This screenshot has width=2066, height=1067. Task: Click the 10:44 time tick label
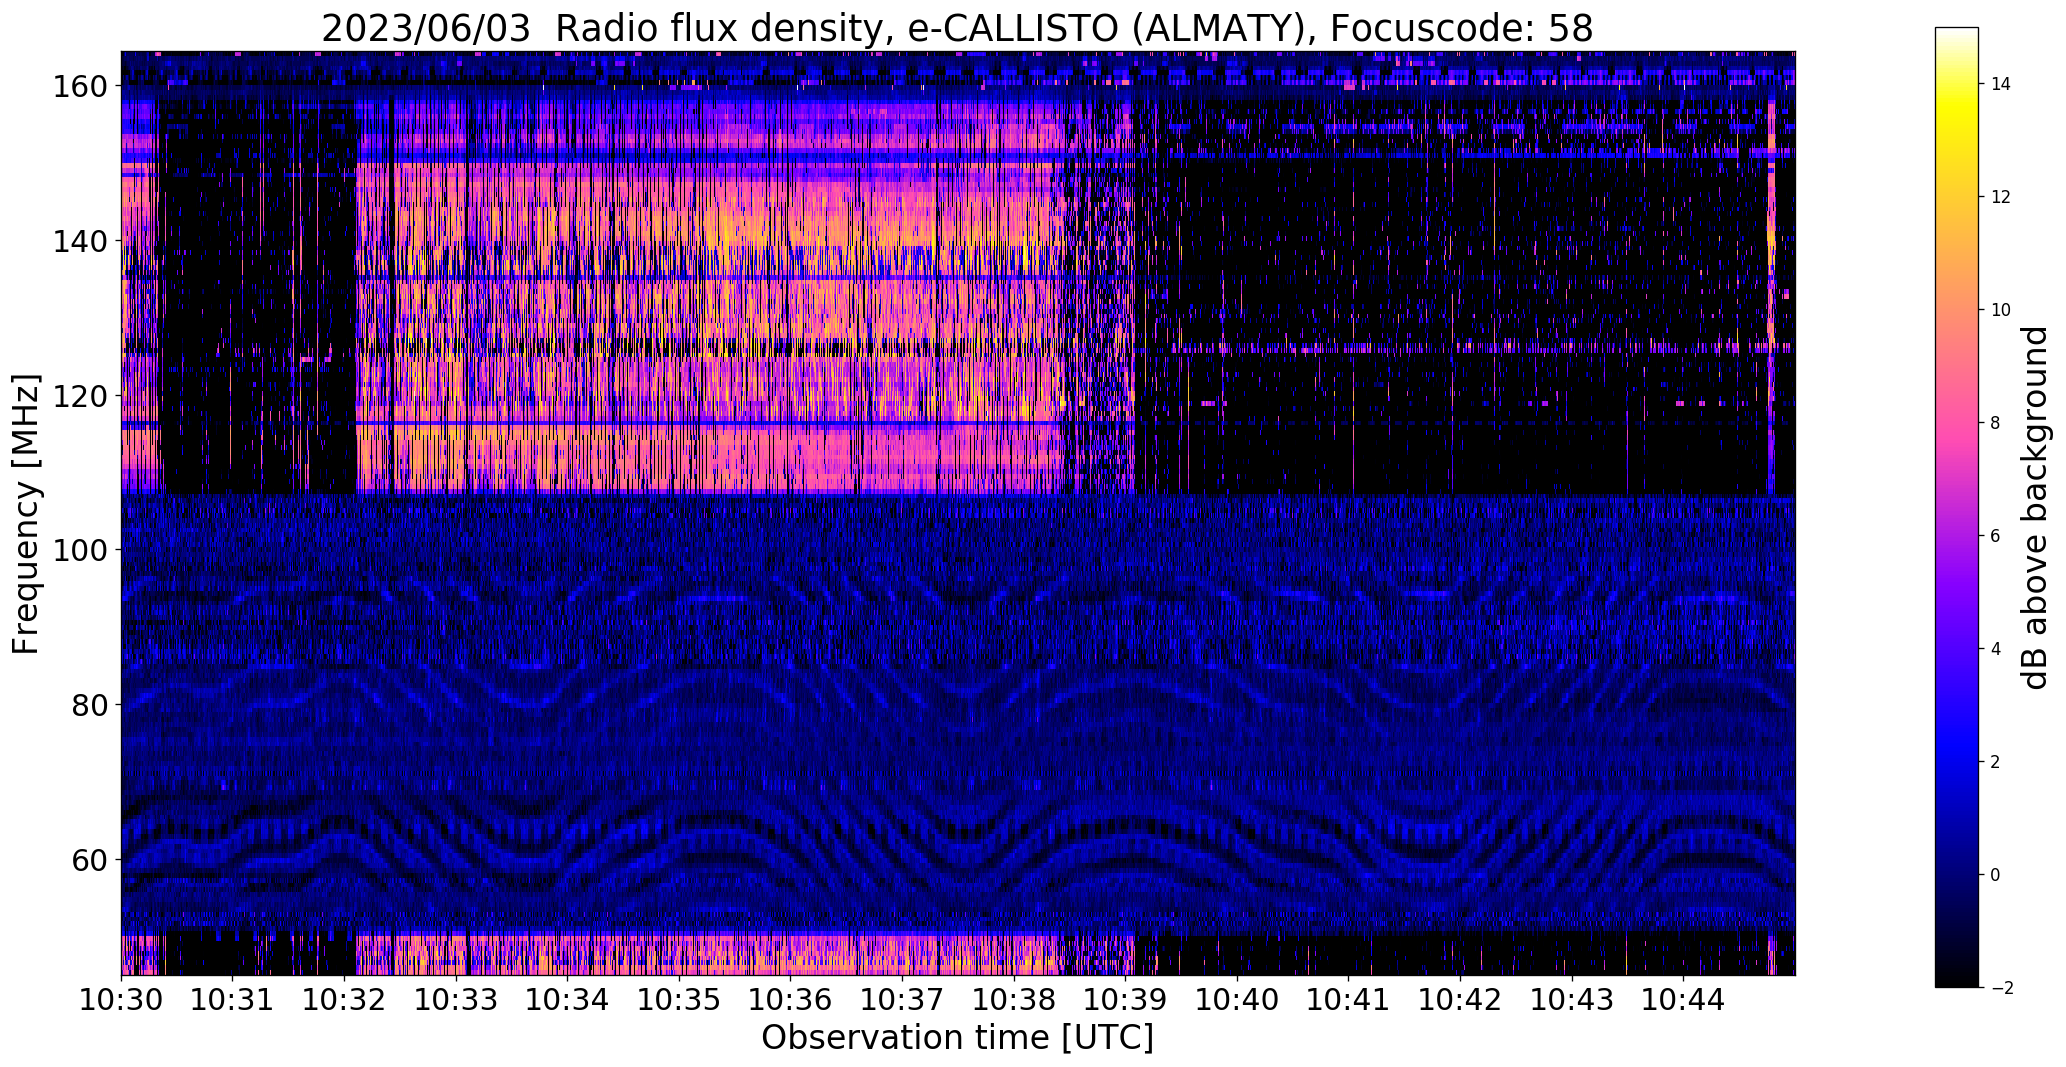coord(1682,999)
